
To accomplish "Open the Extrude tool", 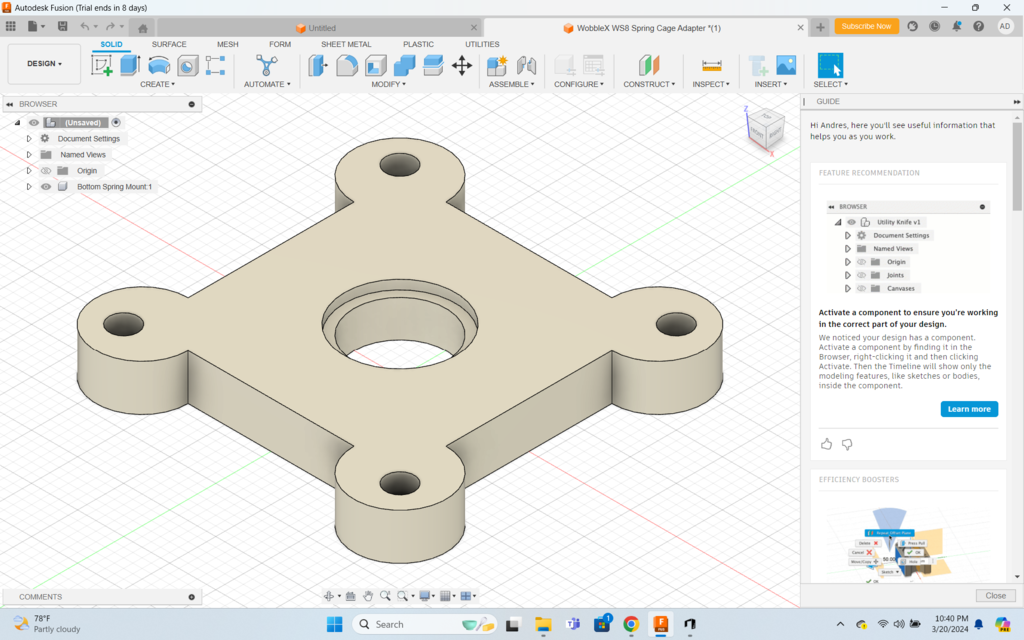I will [x=130, y=64].
